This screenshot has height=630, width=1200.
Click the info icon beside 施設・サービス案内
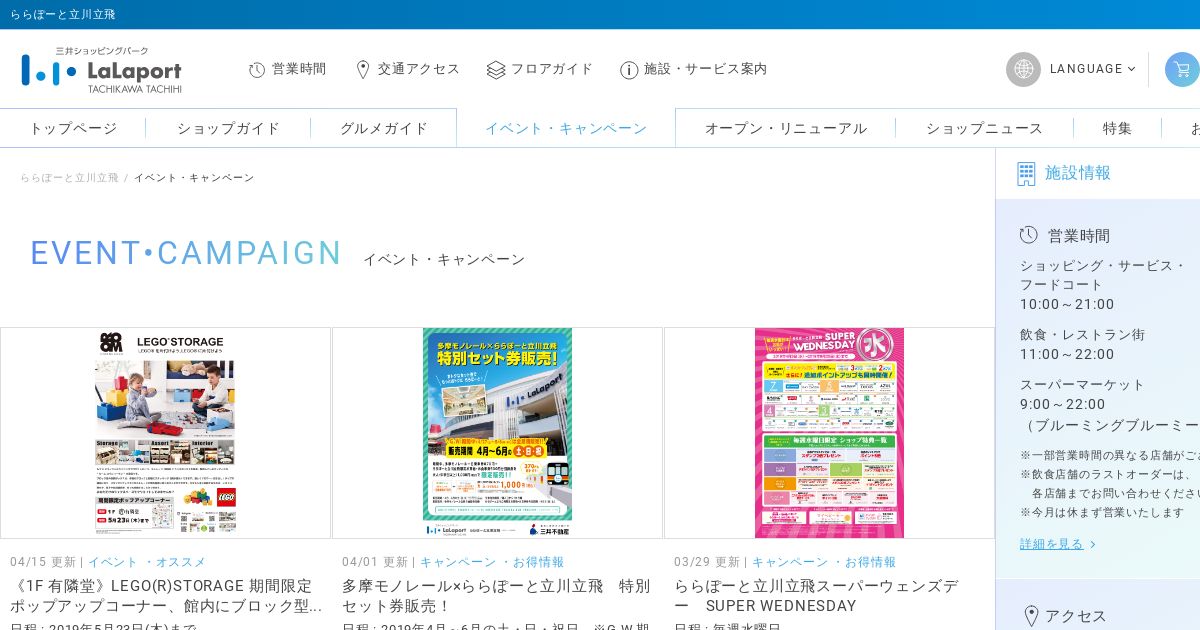coord(629,69)
